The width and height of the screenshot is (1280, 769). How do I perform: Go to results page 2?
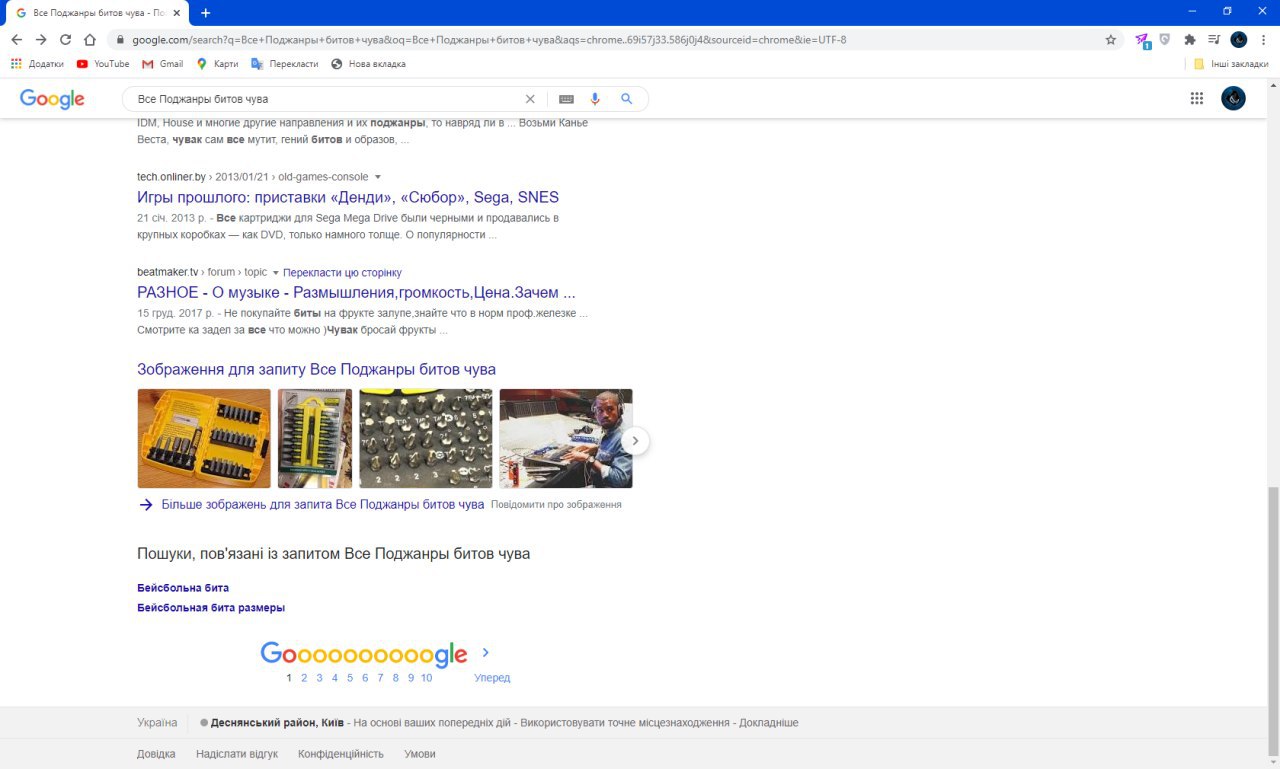point(304,678)
